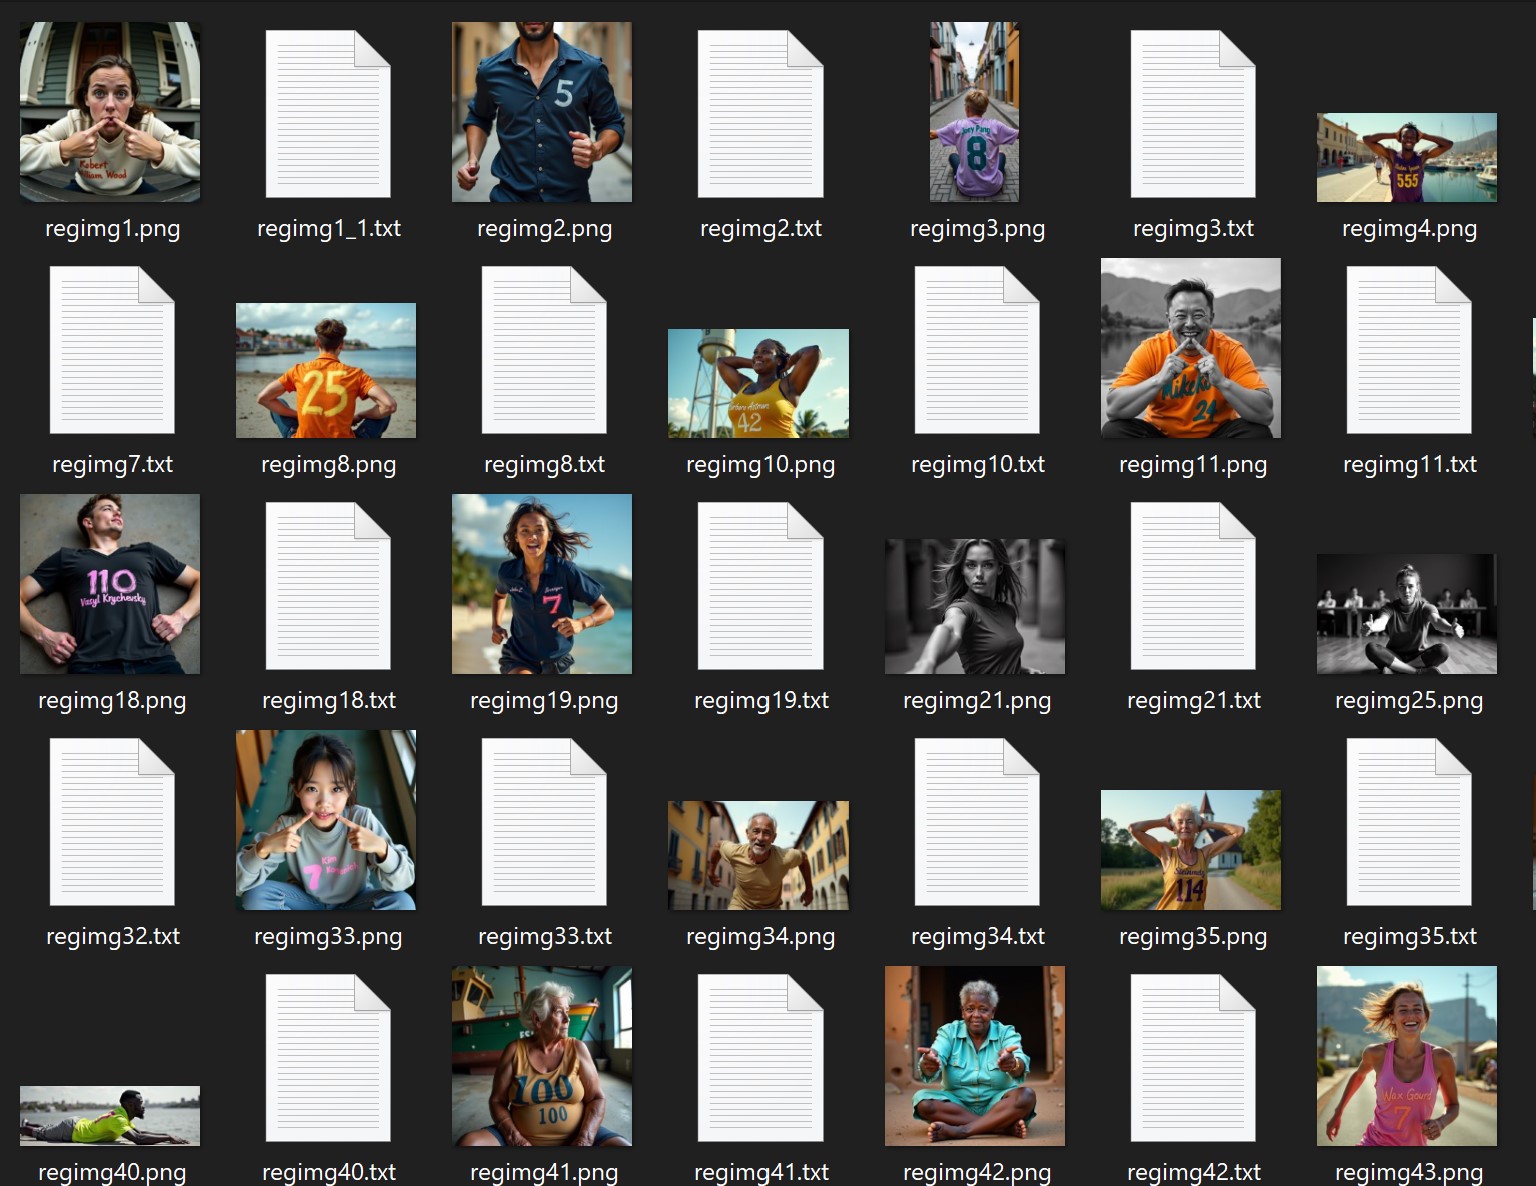Select the regimg35.txt file icon
This screenshot has height=1186, width=1536.
[1409, 822]
